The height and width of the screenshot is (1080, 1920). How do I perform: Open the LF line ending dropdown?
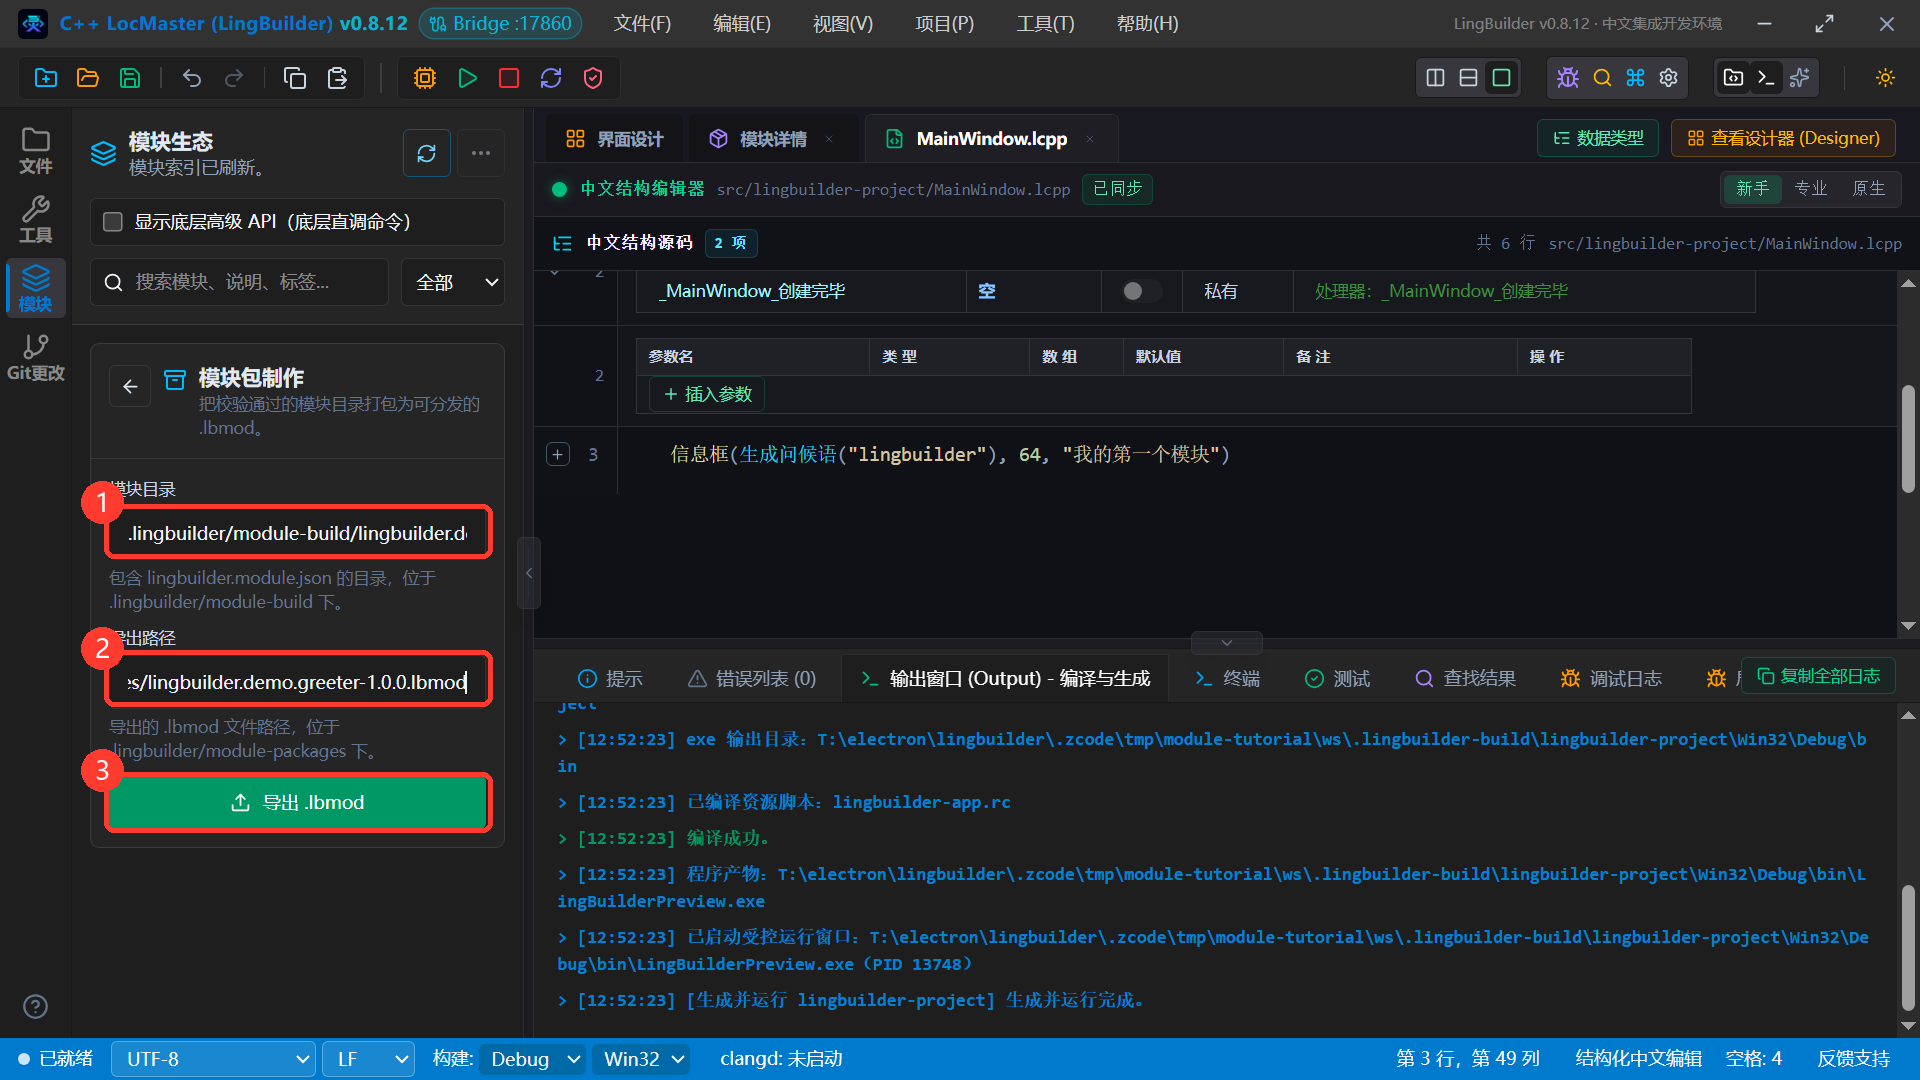point(369,1059)
